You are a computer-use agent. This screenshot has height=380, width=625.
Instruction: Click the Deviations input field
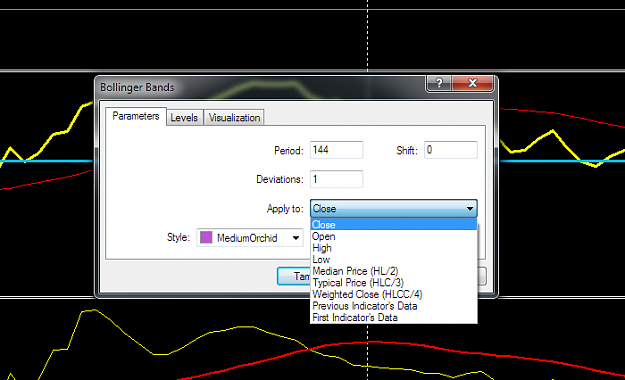pos(336,179)
